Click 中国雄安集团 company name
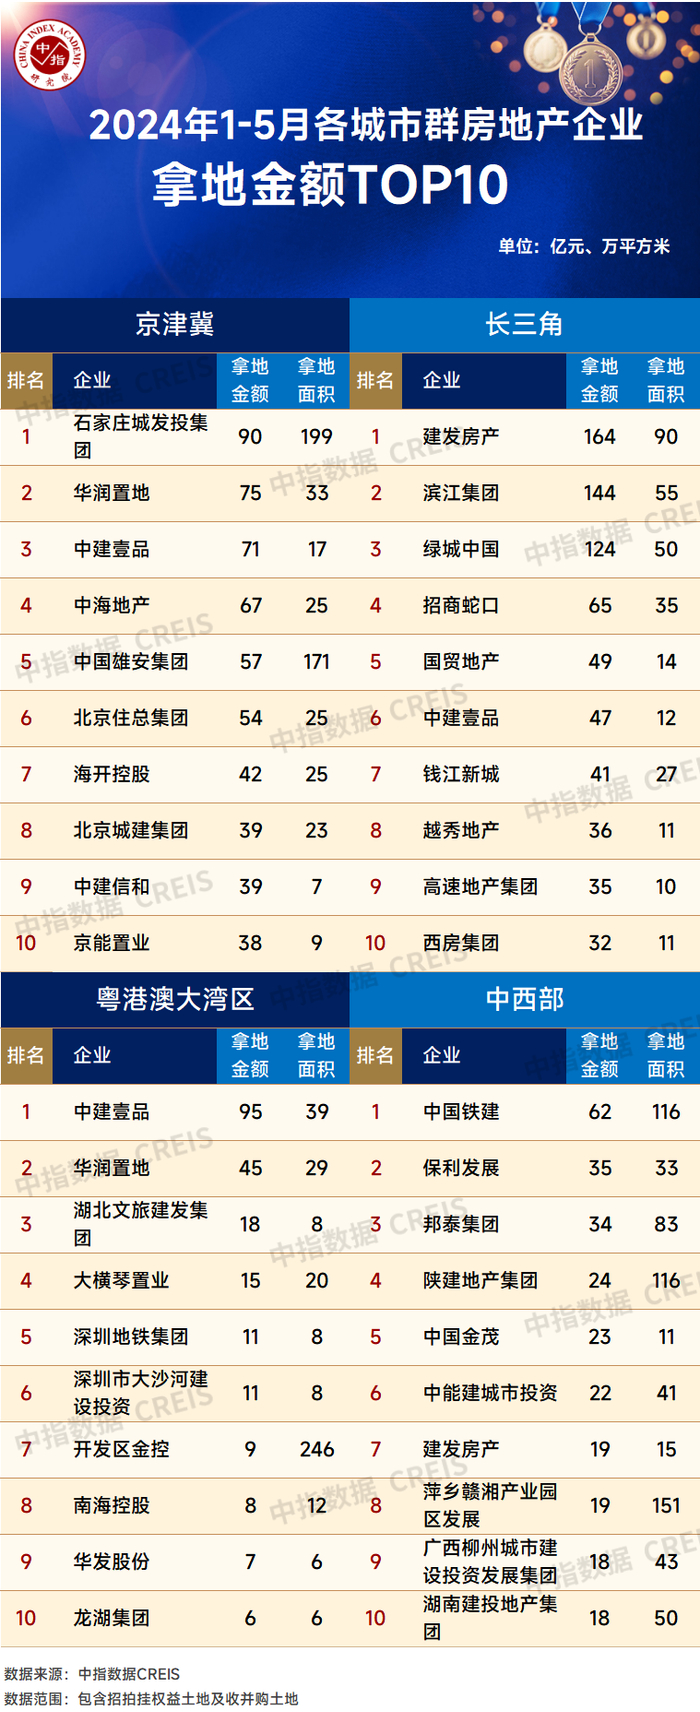 pos(130,661)
